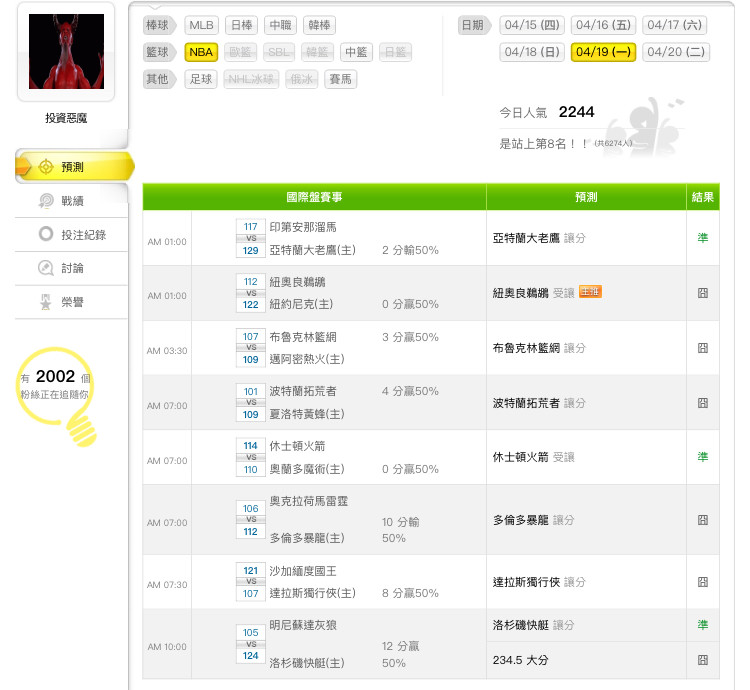
Task: Select the 足球 filter
Action: 201,79
